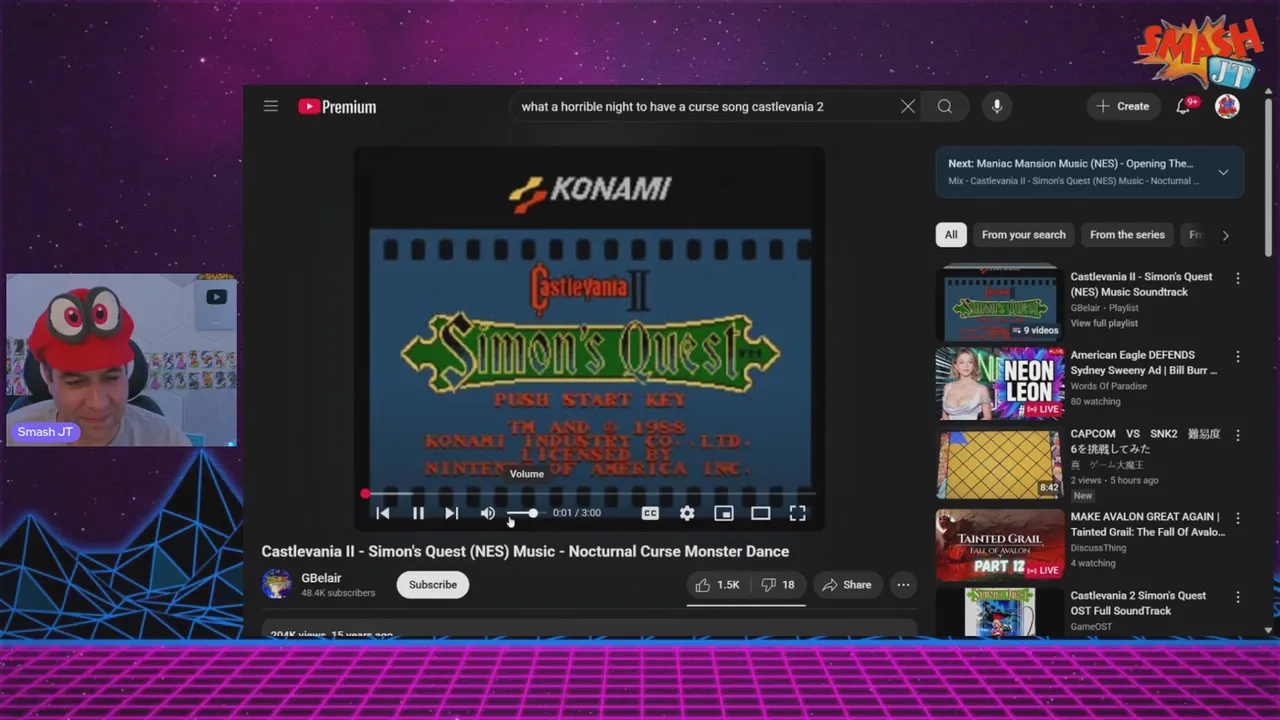Open player settings gear

click(x=687, y=513)
